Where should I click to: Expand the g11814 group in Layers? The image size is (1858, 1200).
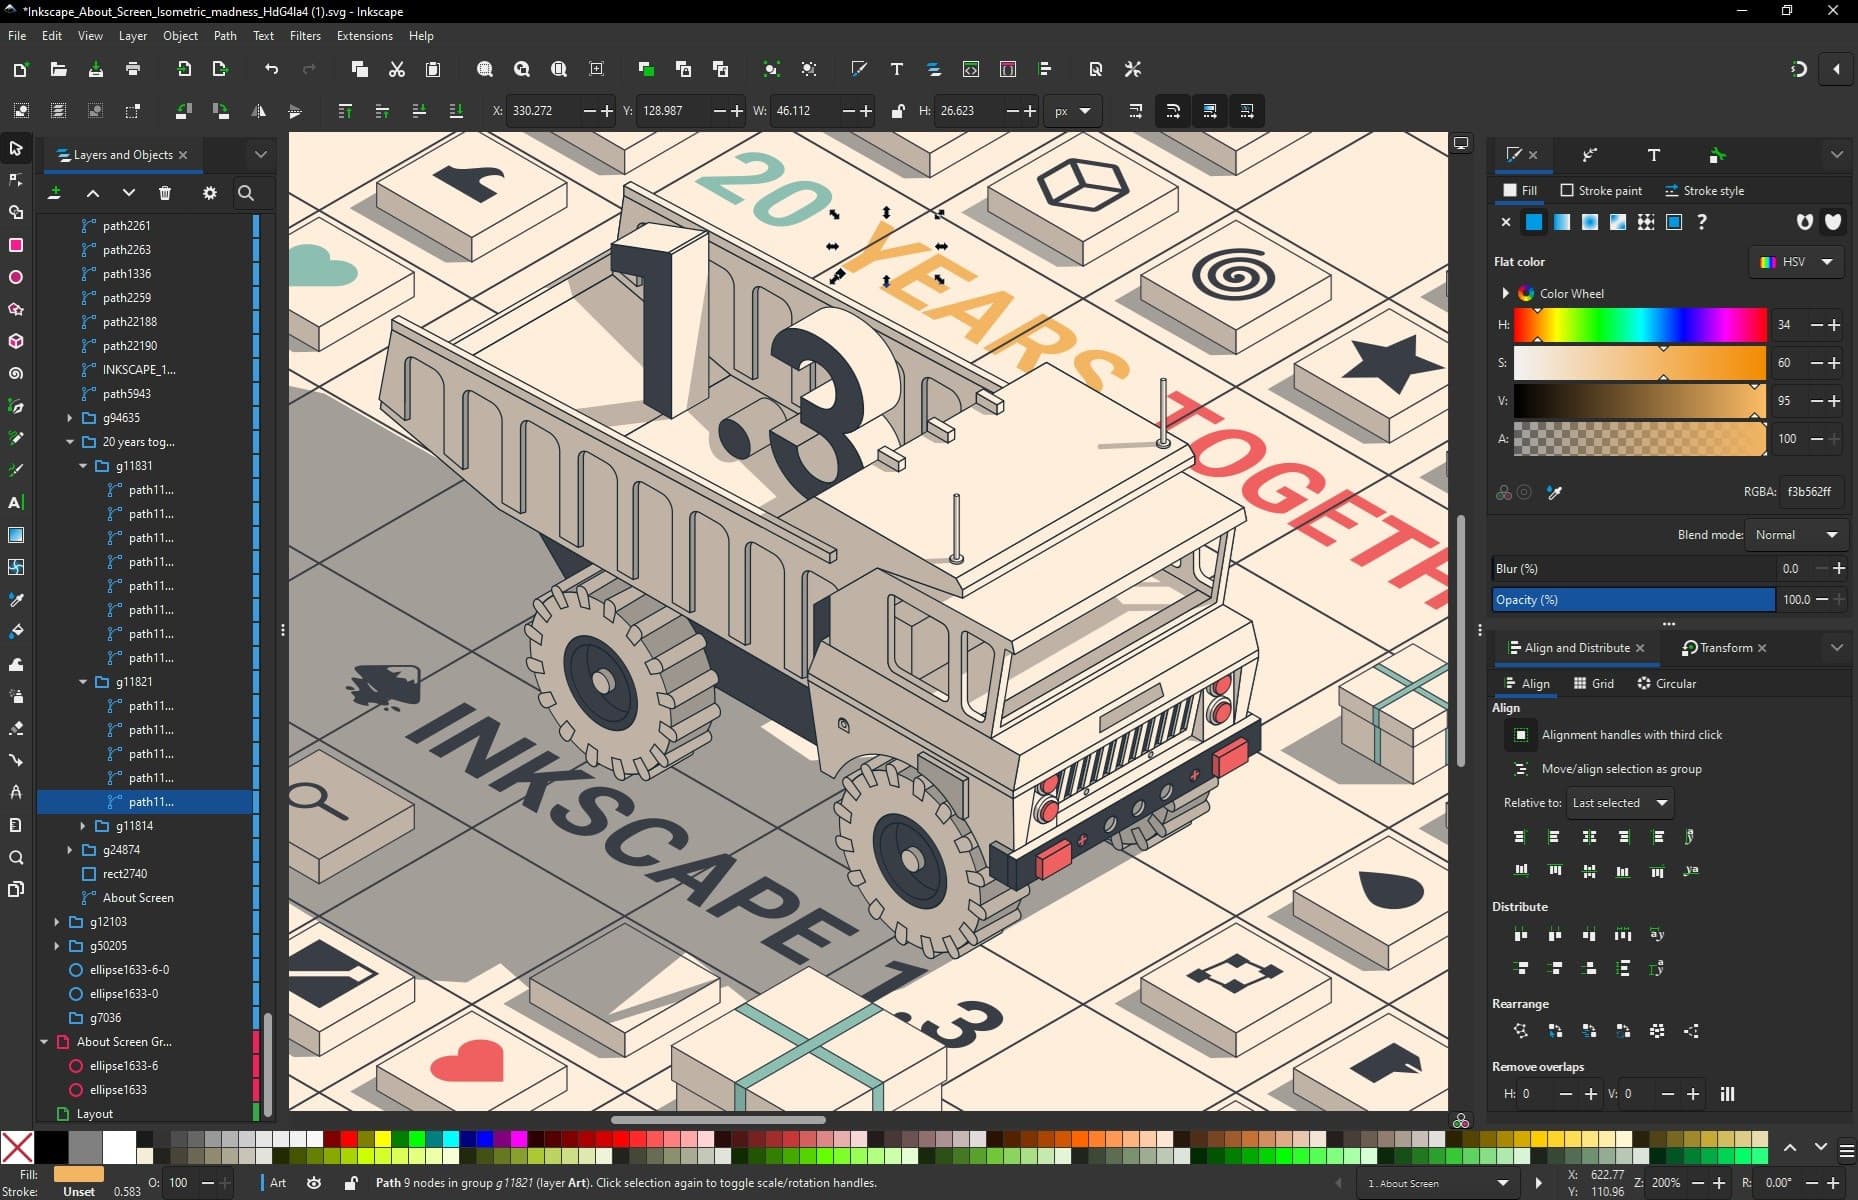point(83,825)
